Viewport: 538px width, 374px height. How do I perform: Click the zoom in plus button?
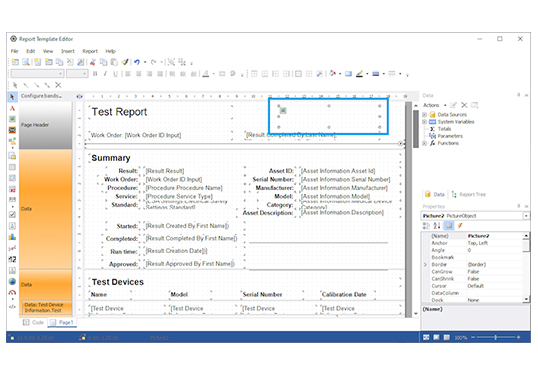pos(518,337)
